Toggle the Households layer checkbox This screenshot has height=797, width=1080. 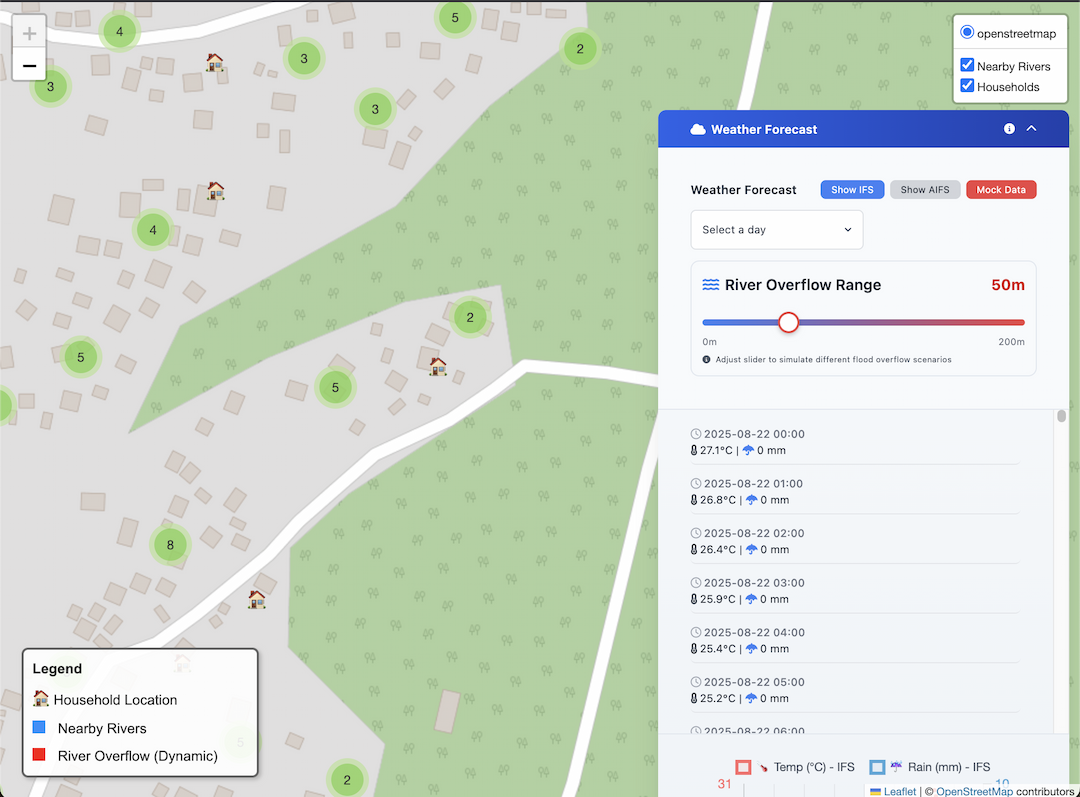click(x=967, y=86)
